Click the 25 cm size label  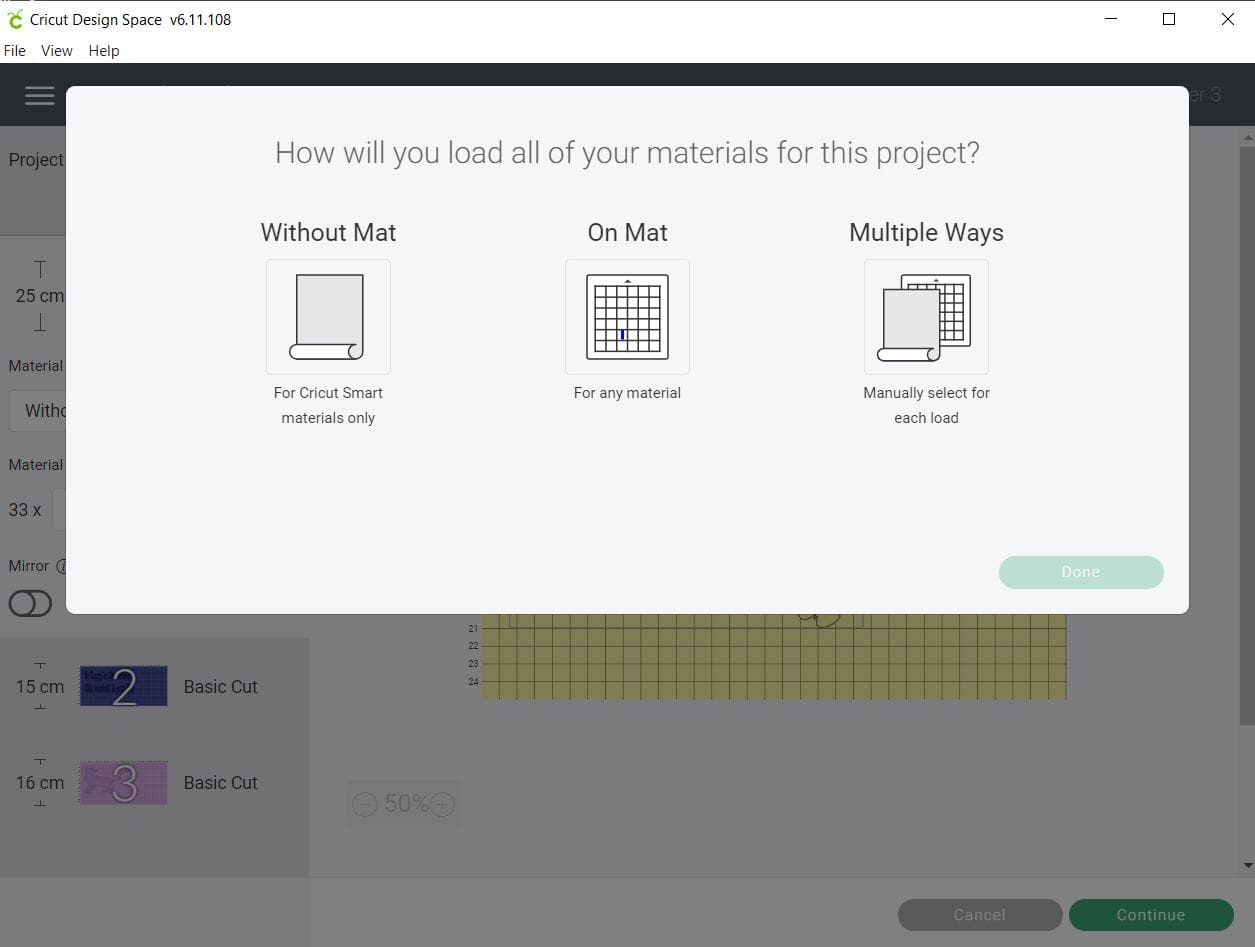pyautogui.click(x=40, y=296)
